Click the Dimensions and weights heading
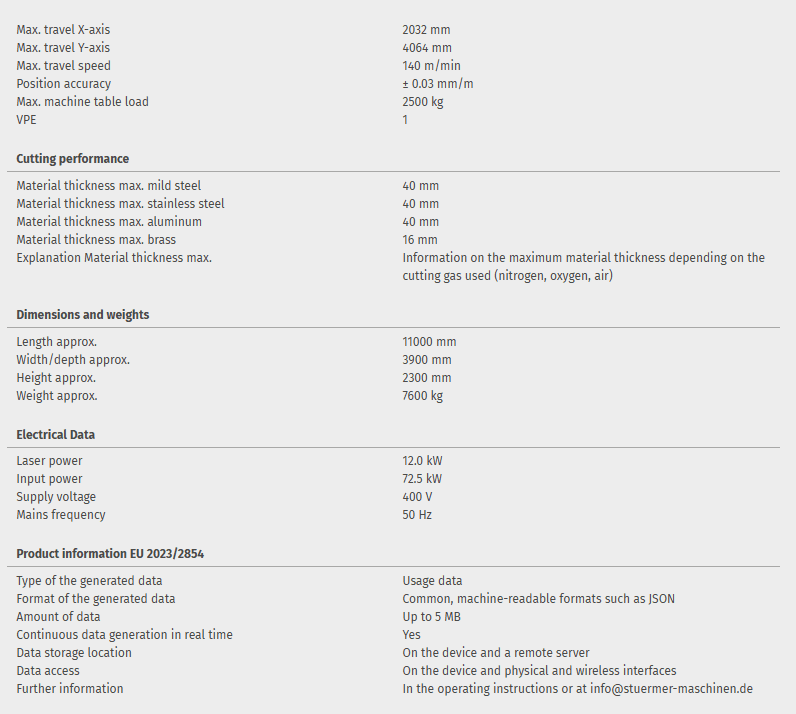The image size is (796, 714). (x=82, y=315)
